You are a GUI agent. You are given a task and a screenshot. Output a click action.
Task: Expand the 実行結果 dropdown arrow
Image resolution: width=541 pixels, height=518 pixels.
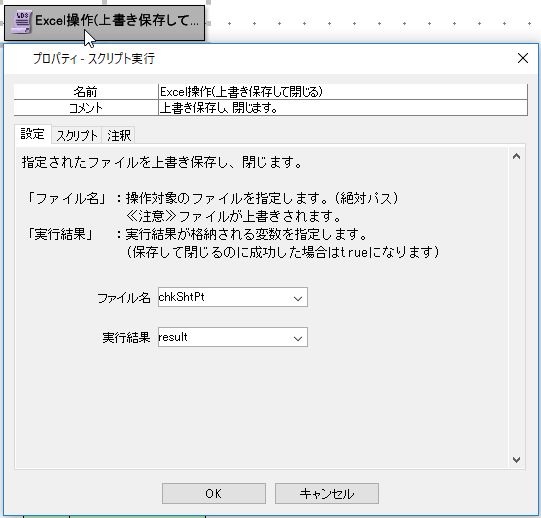click(x=298, y=338)
